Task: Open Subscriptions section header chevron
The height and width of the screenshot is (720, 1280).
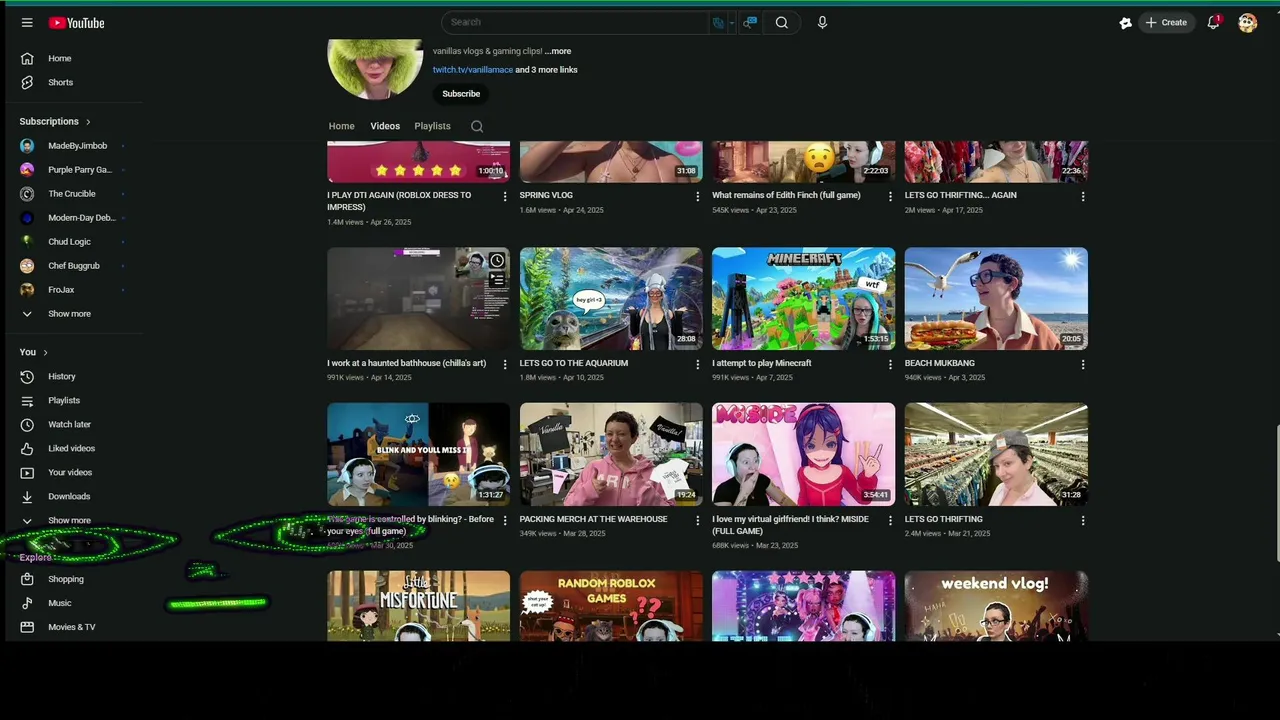Action: pos(88,122)
